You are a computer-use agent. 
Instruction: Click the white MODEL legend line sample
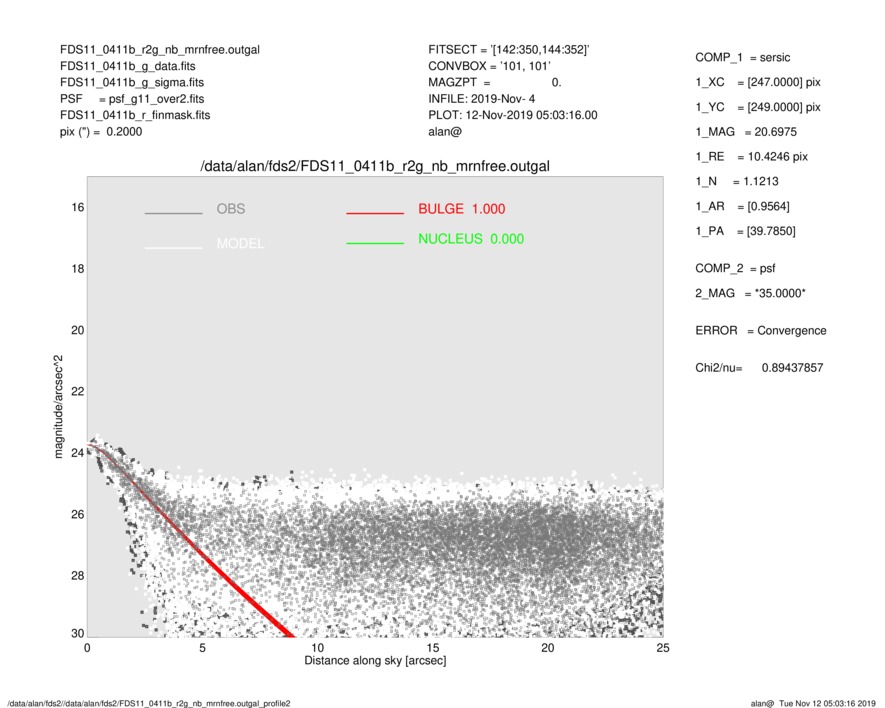pyautogui.click(x=173, y=248)
